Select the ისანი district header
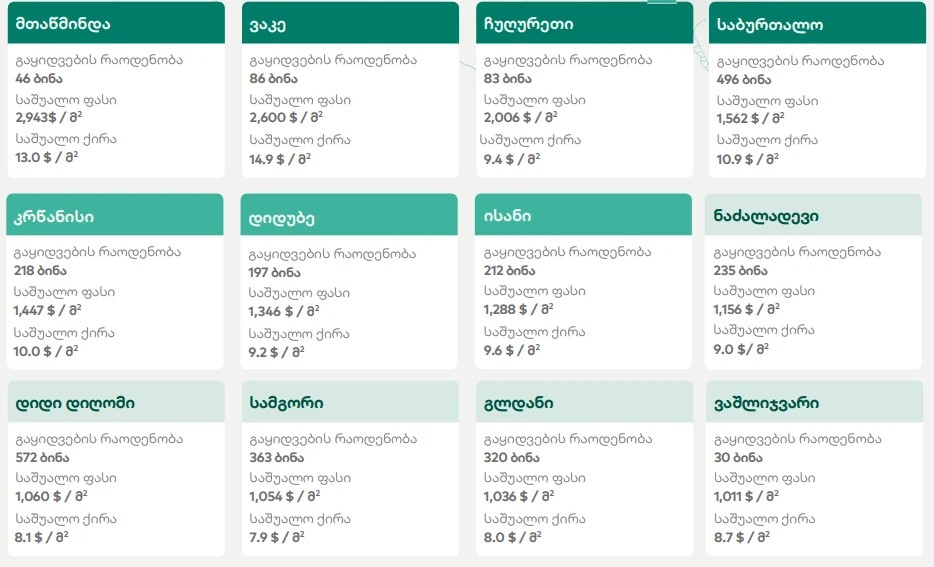Viewport: 934px width, 567px height. point(583,215)
